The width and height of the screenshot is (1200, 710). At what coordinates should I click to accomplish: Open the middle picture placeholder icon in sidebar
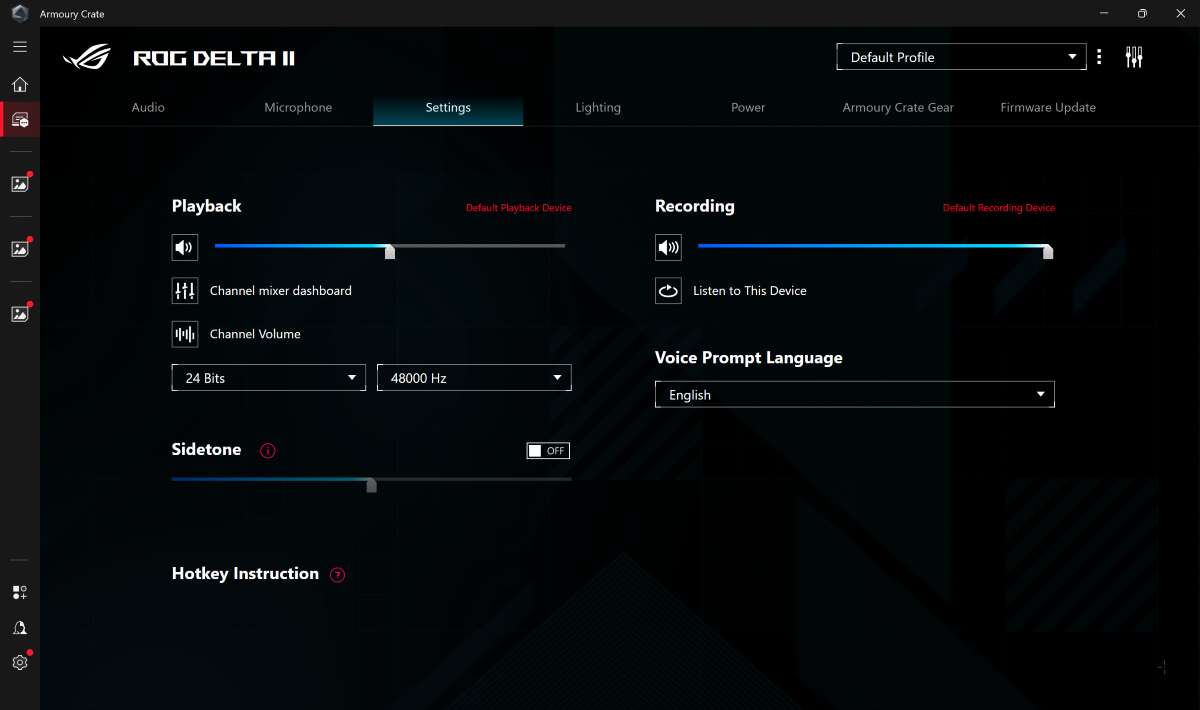[20, 249]
